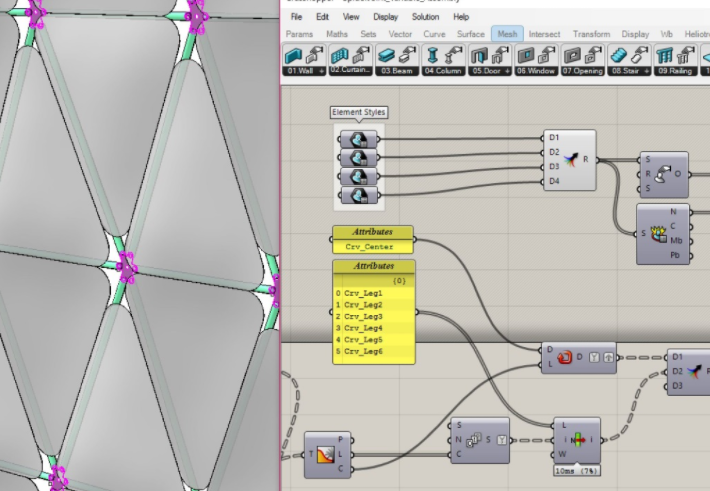Screen dimensions: 710x491
Task: Click the Beam component icon
Action: [386, 56]
